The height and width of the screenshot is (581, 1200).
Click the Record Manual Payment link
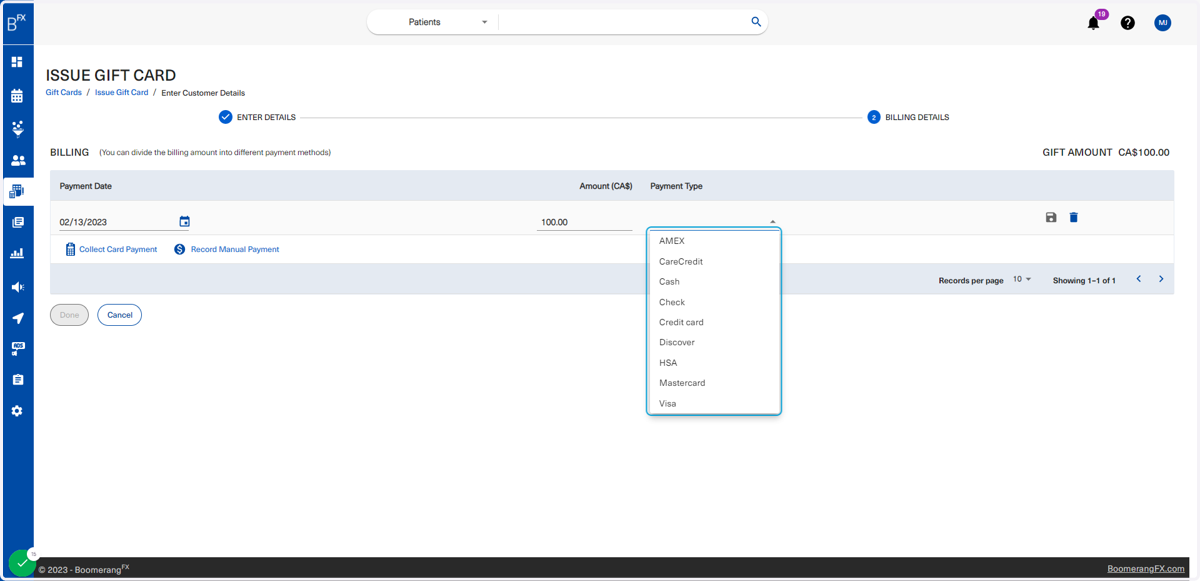pos(227,249)
